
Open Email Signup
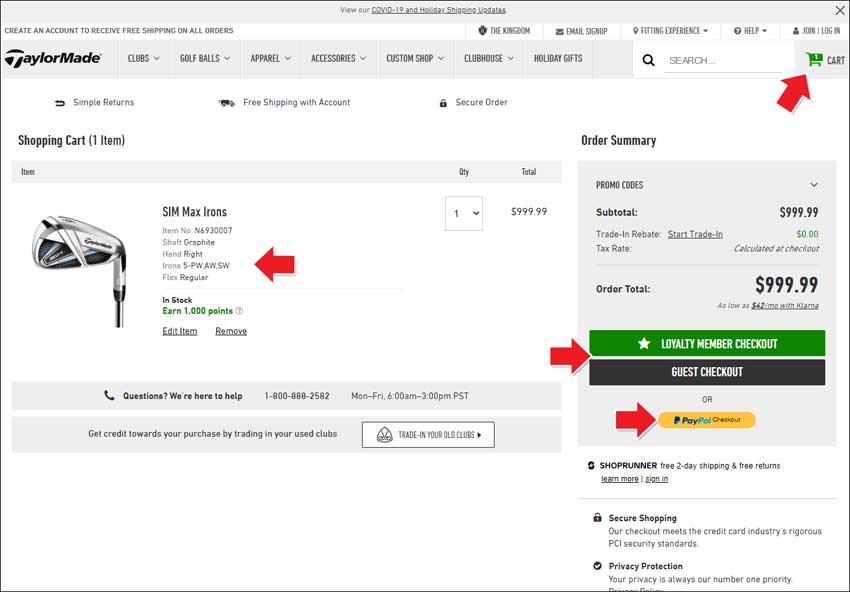point(581,31)
